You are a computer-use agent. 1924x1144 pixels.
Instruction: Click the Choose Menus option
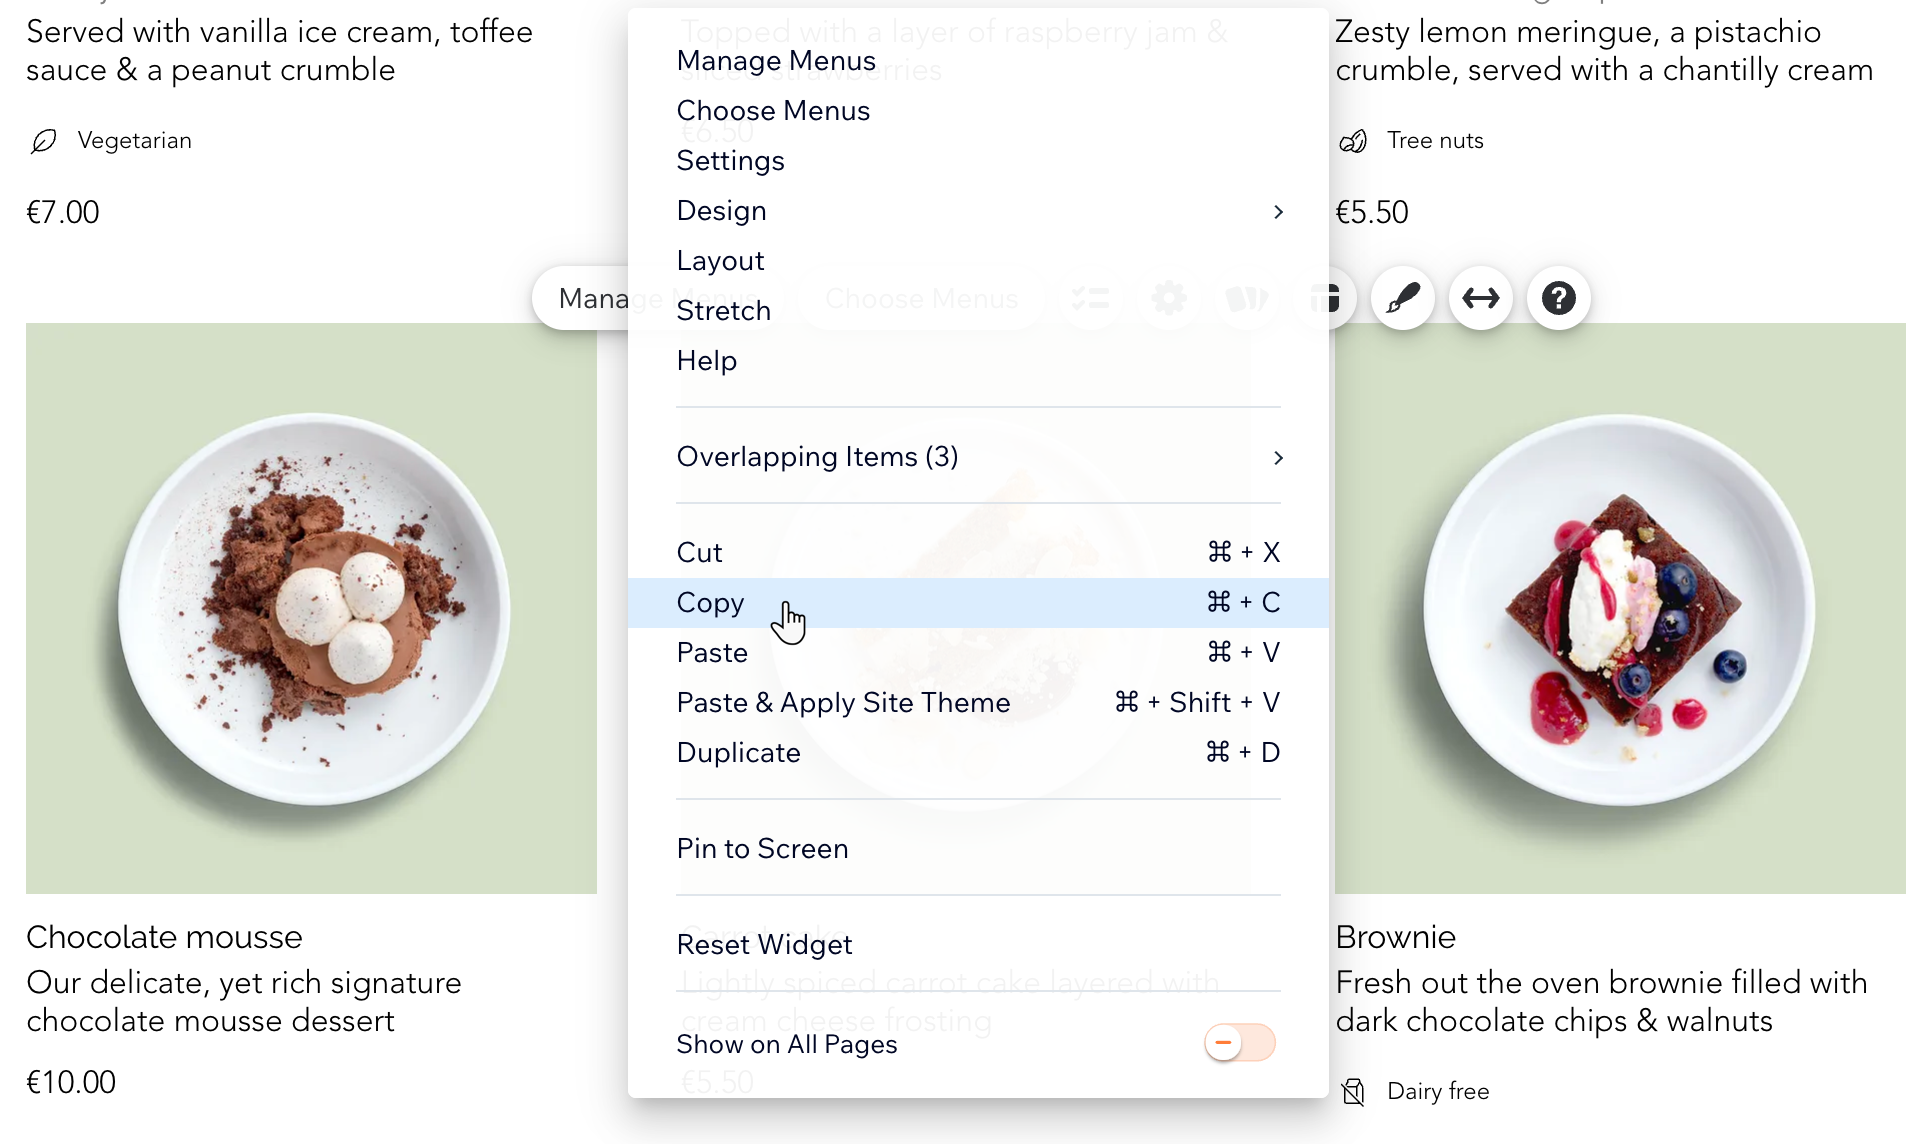773,109
